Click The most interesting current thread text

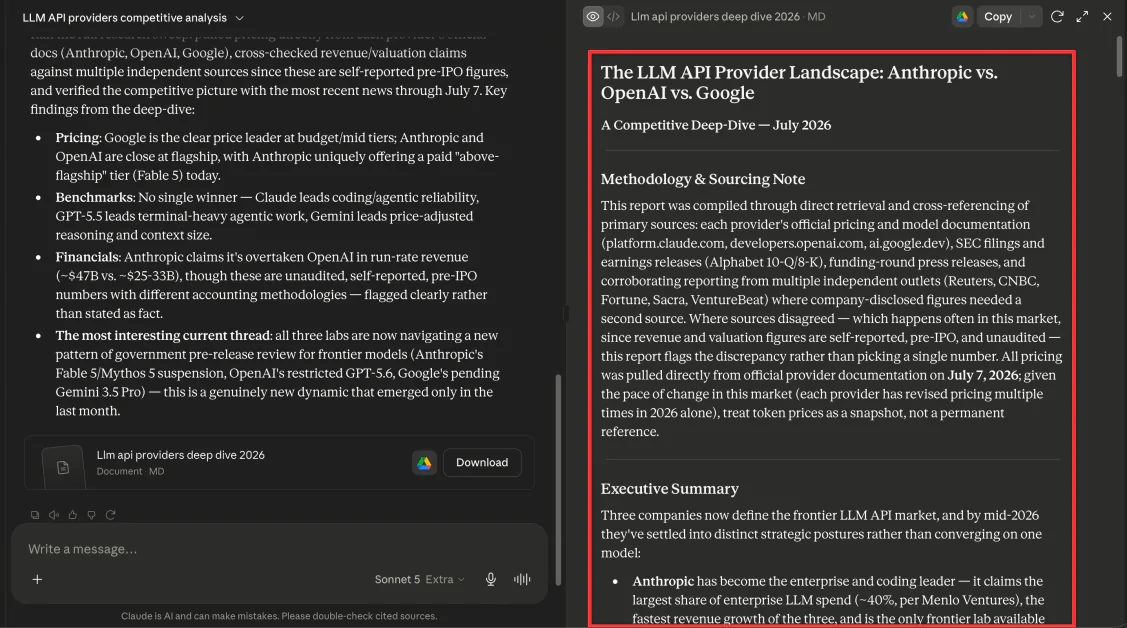point(163,336)
